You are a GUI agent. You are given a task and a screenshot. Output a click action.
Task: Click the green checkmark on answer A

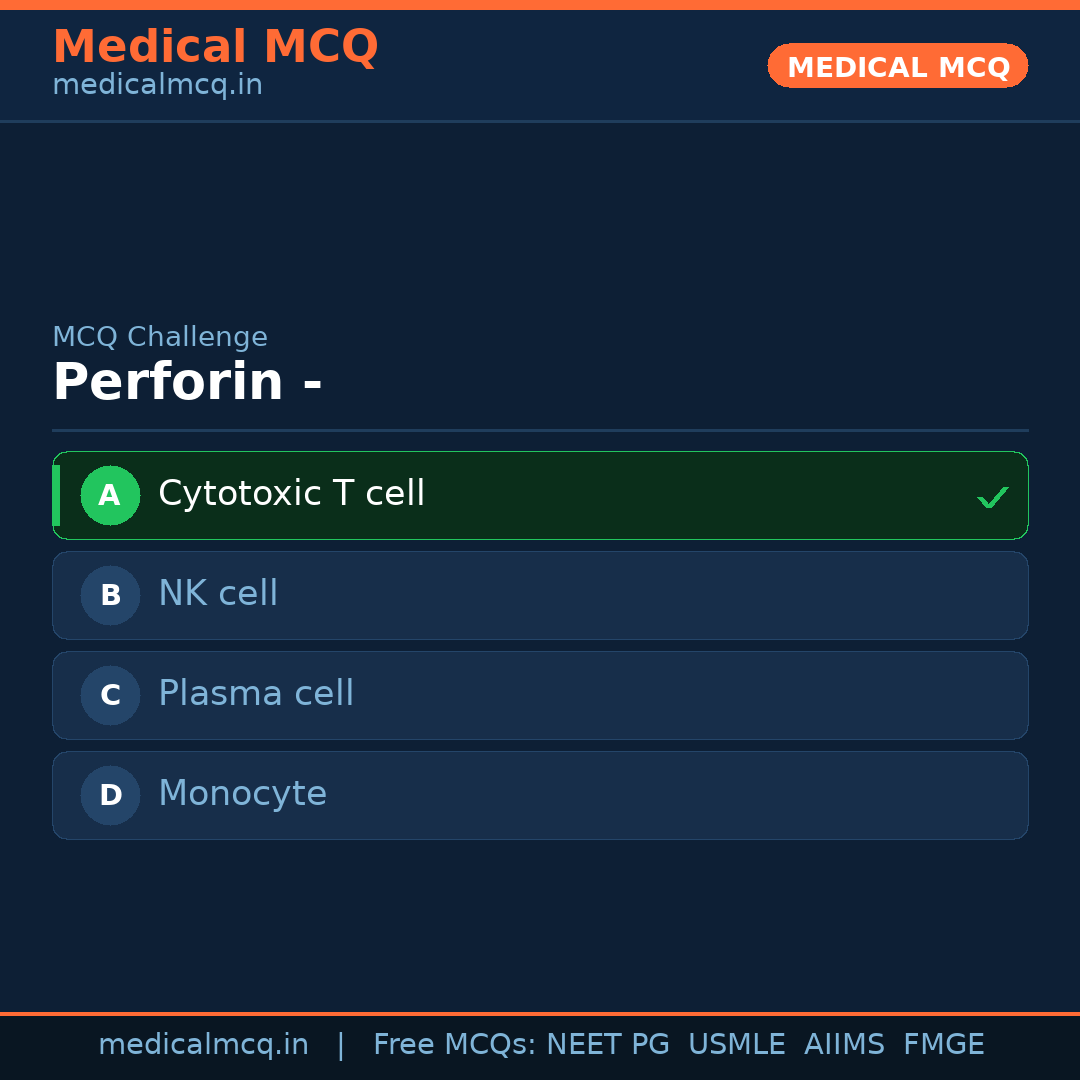[x=992, y=495]
